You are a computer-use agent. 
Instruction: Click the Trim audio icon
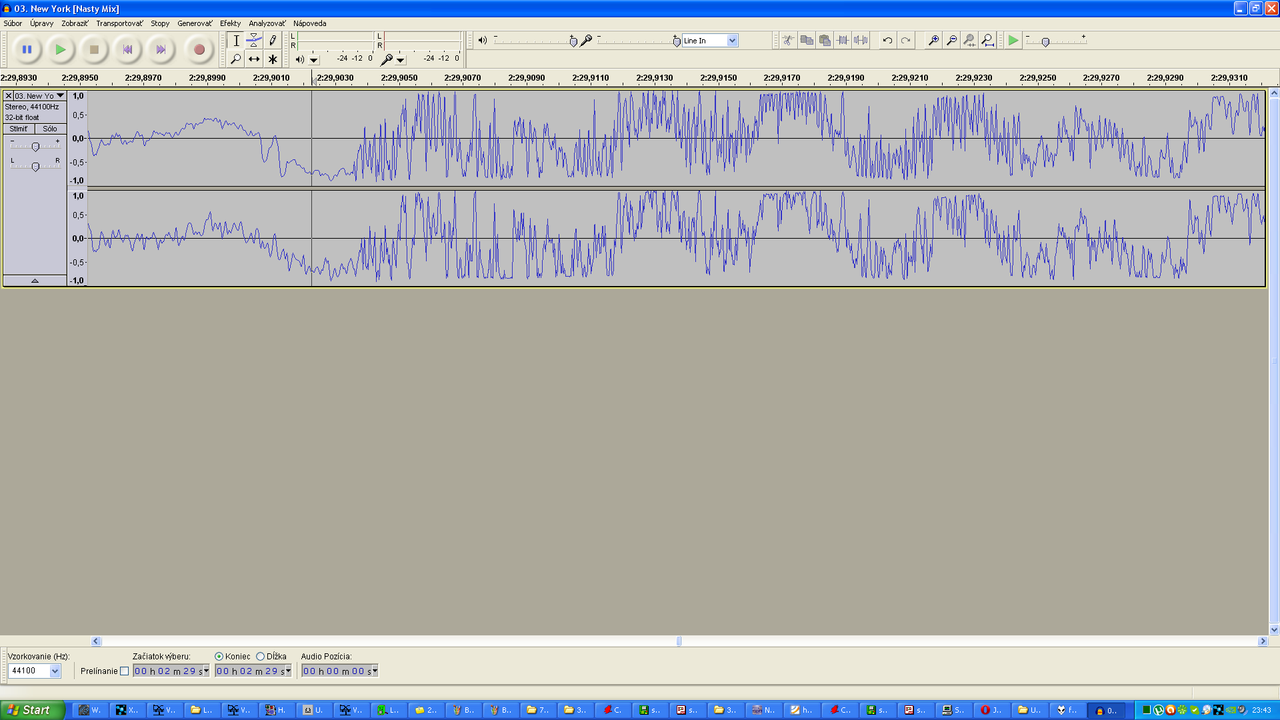coord(843,40)
